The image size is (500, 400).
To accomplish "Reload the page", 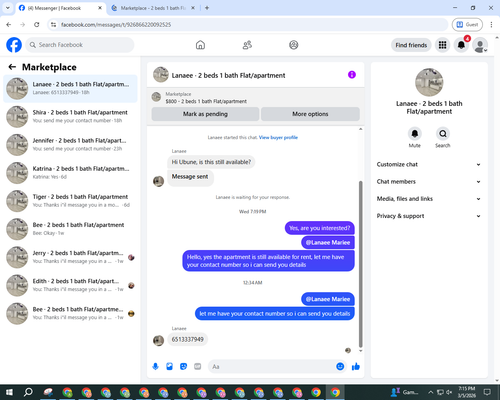I will [37, 24].
